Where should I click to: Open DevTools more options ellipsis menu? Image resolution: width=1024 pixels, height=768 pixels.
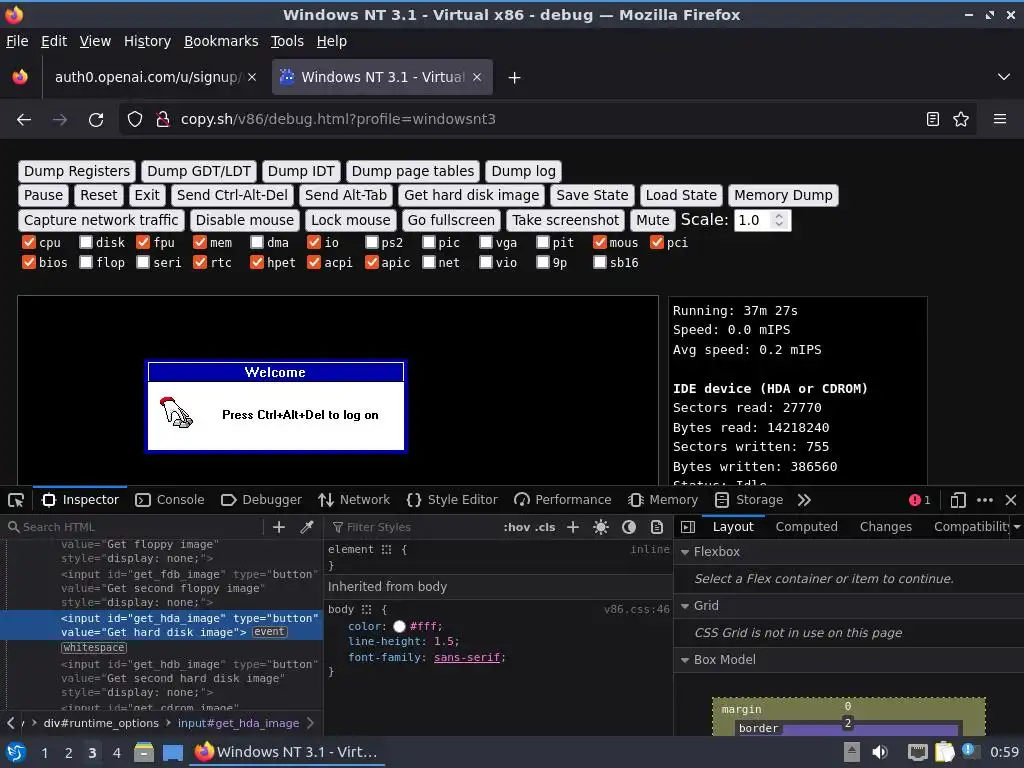click(x=985, y=500)
